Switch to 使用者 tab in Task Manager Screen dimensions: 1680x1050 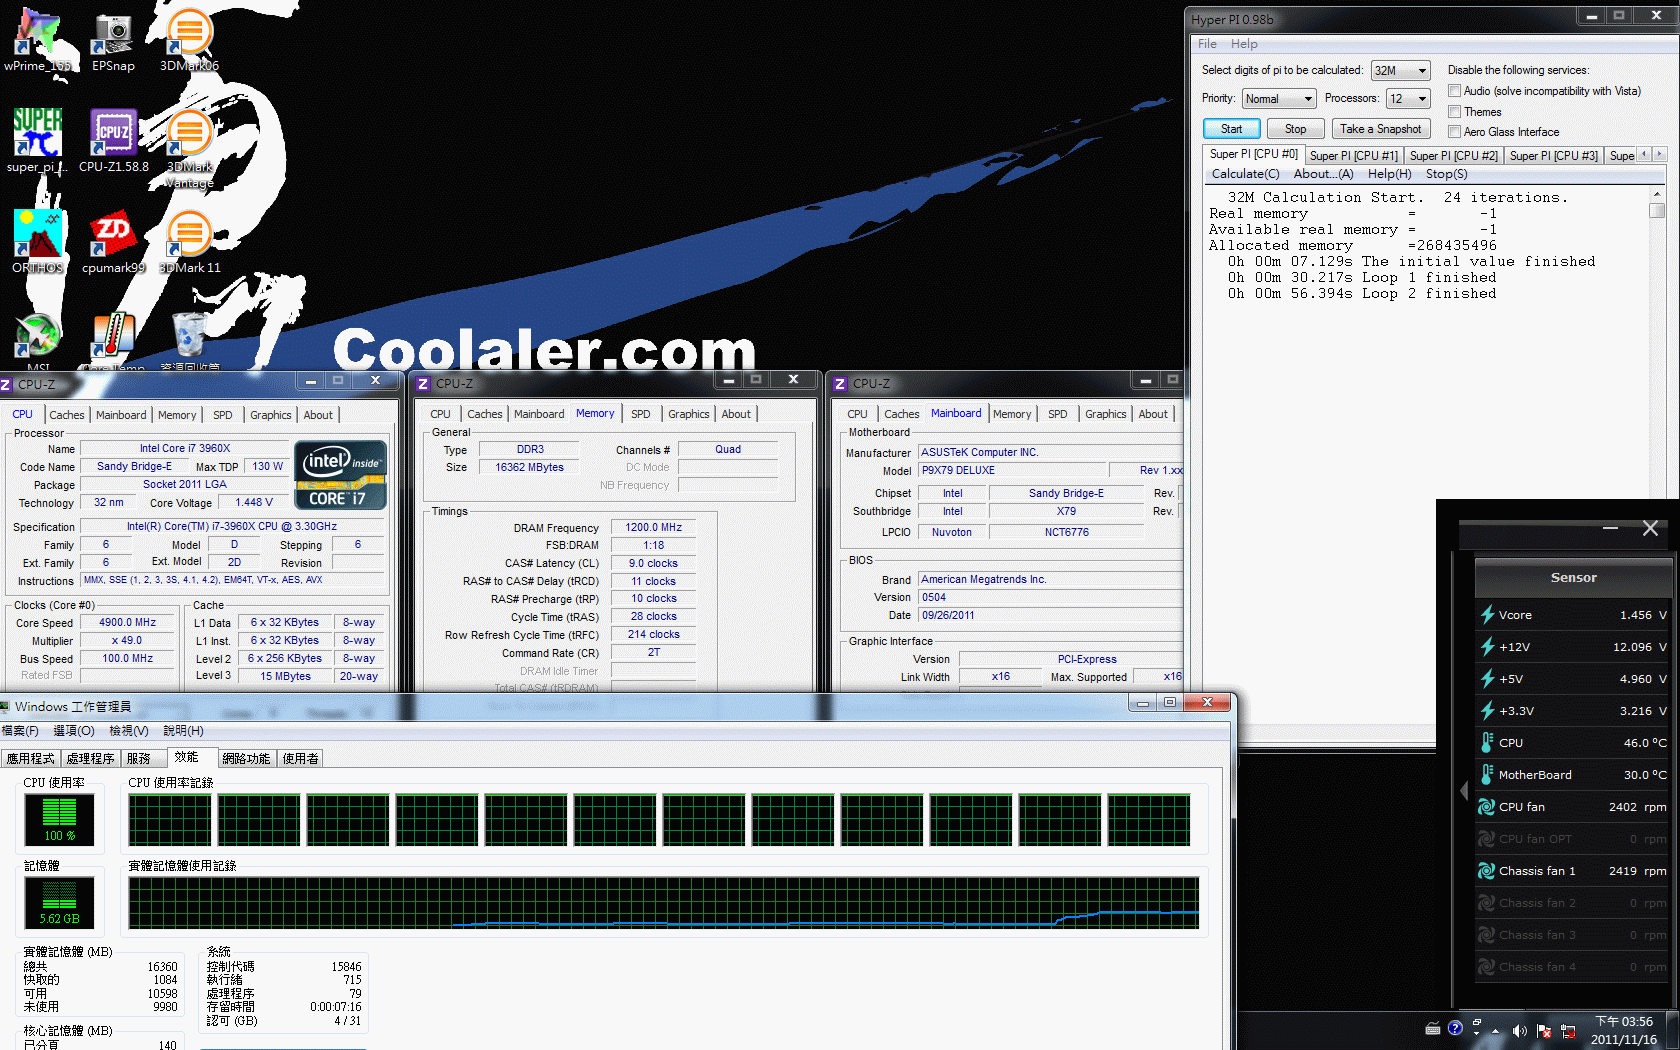click(x=300, y=759)
